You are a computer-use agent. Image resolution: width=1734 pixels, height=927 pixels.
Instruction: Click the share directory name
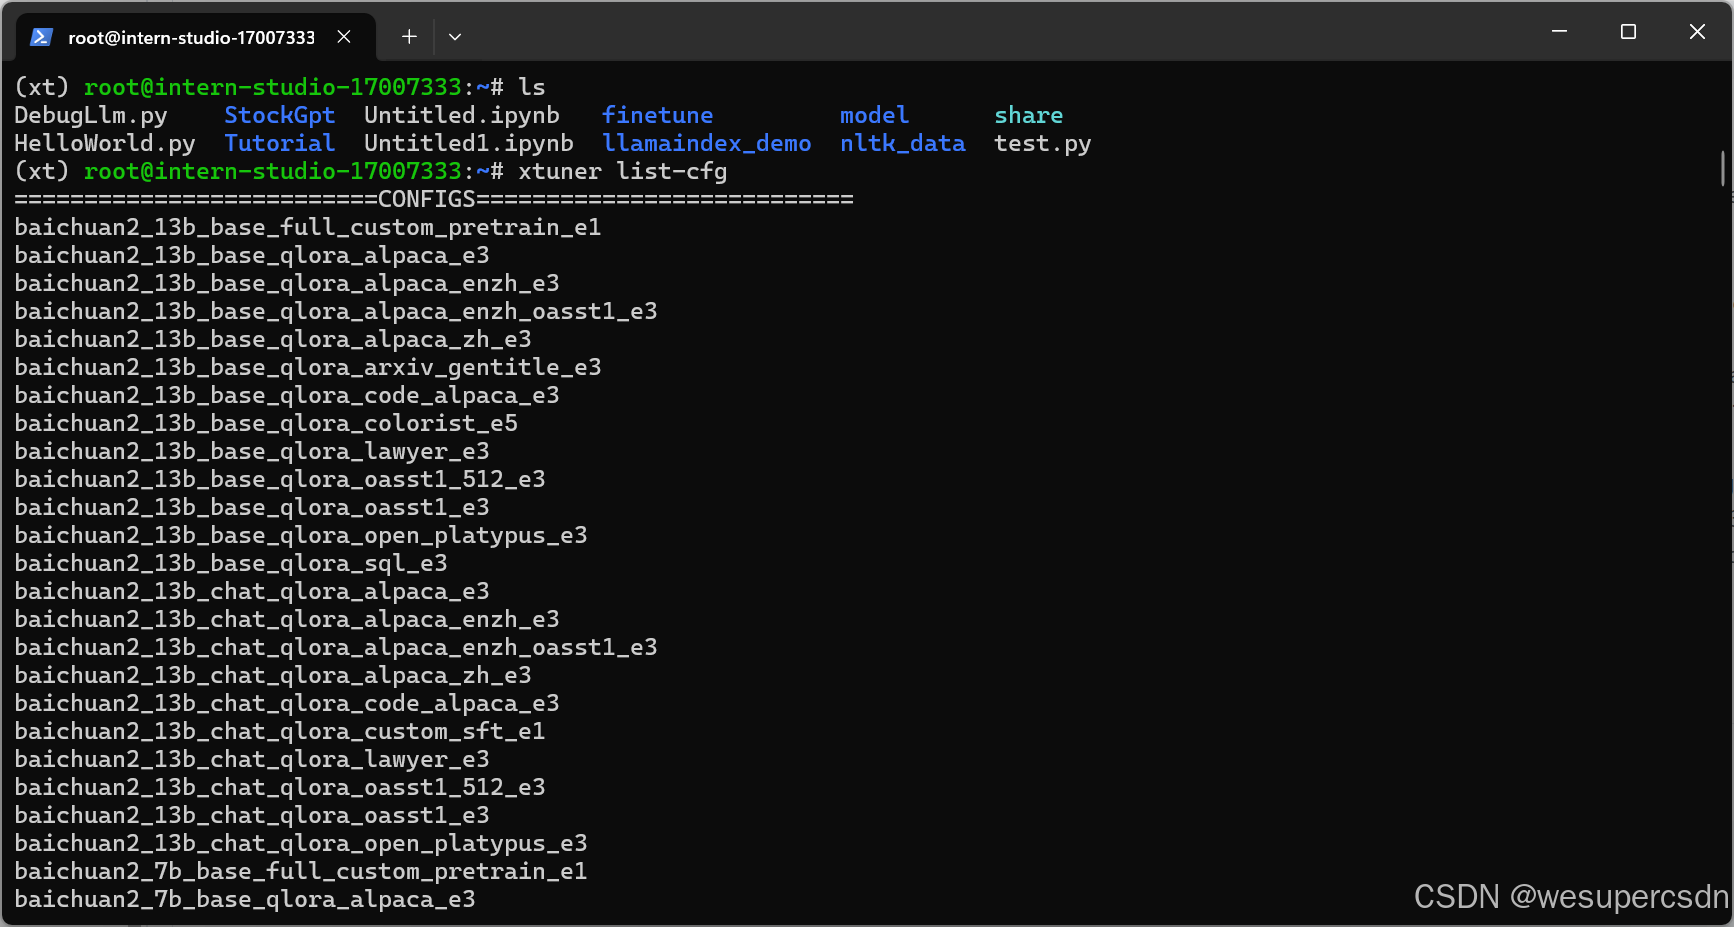[1029, 116]
